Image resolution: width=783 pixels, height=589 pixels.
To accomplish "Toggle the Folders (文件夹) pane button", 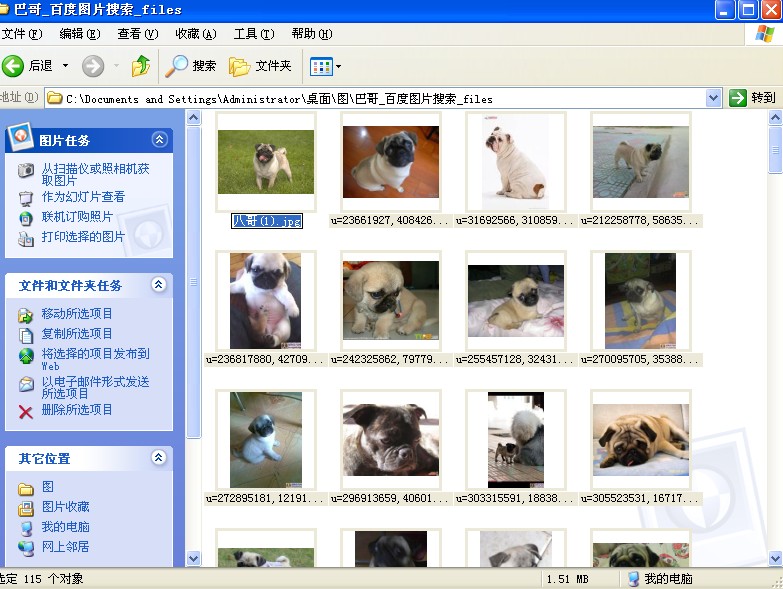I will (260, 66).
